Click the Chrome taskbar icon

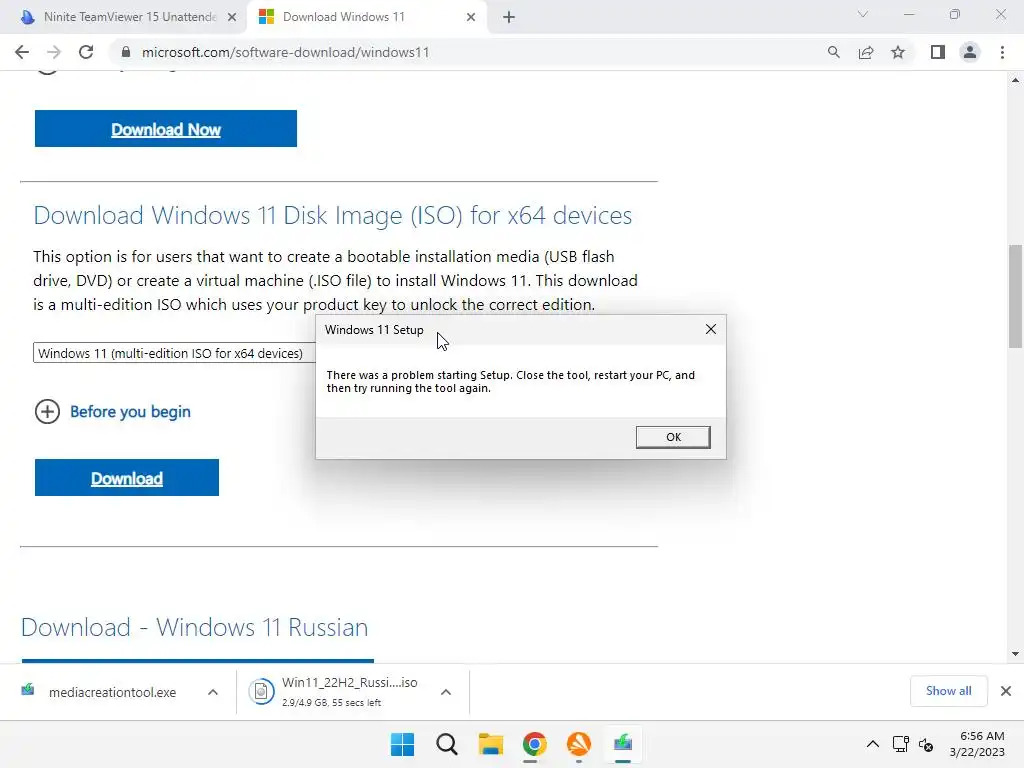coord(535,744)
